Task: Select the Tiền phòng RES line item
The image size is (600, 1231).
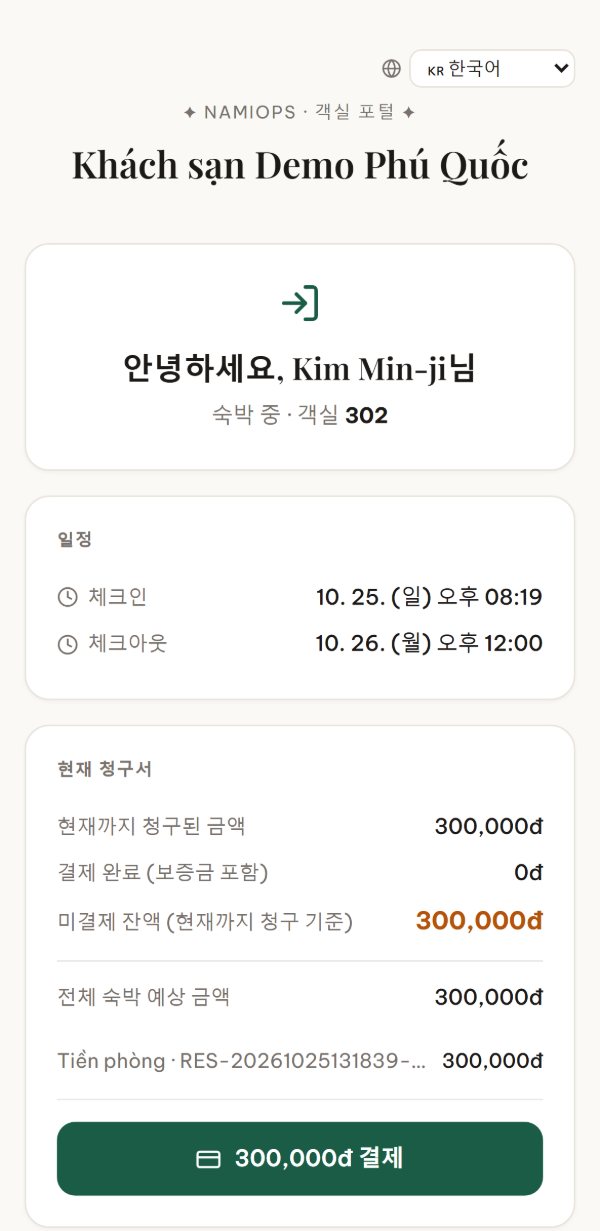Action: [300, 1061]
